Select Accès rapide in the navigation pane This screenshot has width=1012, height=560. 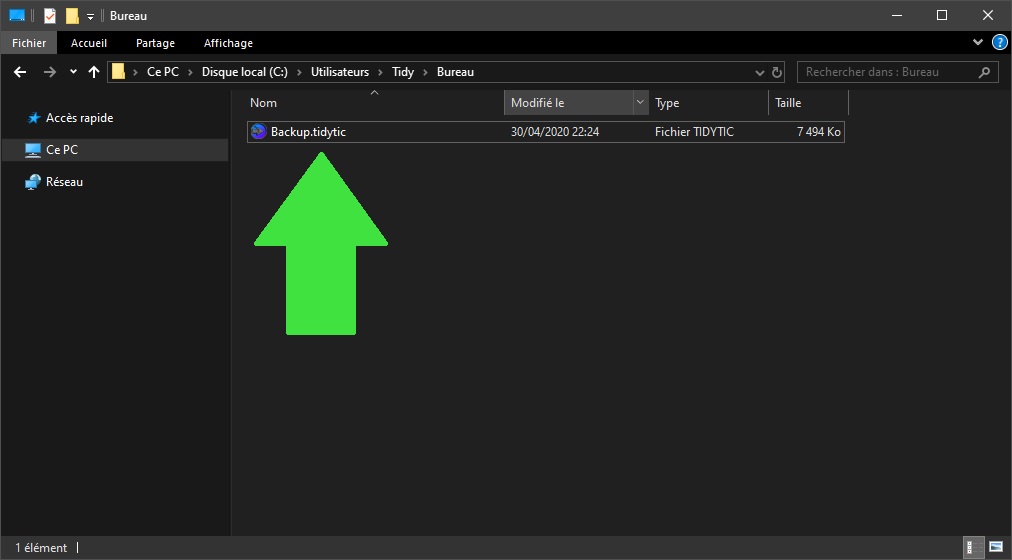(79, 118)
